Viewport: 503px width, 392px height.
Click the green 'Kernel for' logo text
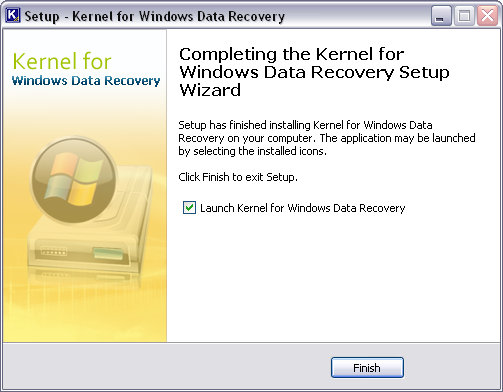point(62,62)
